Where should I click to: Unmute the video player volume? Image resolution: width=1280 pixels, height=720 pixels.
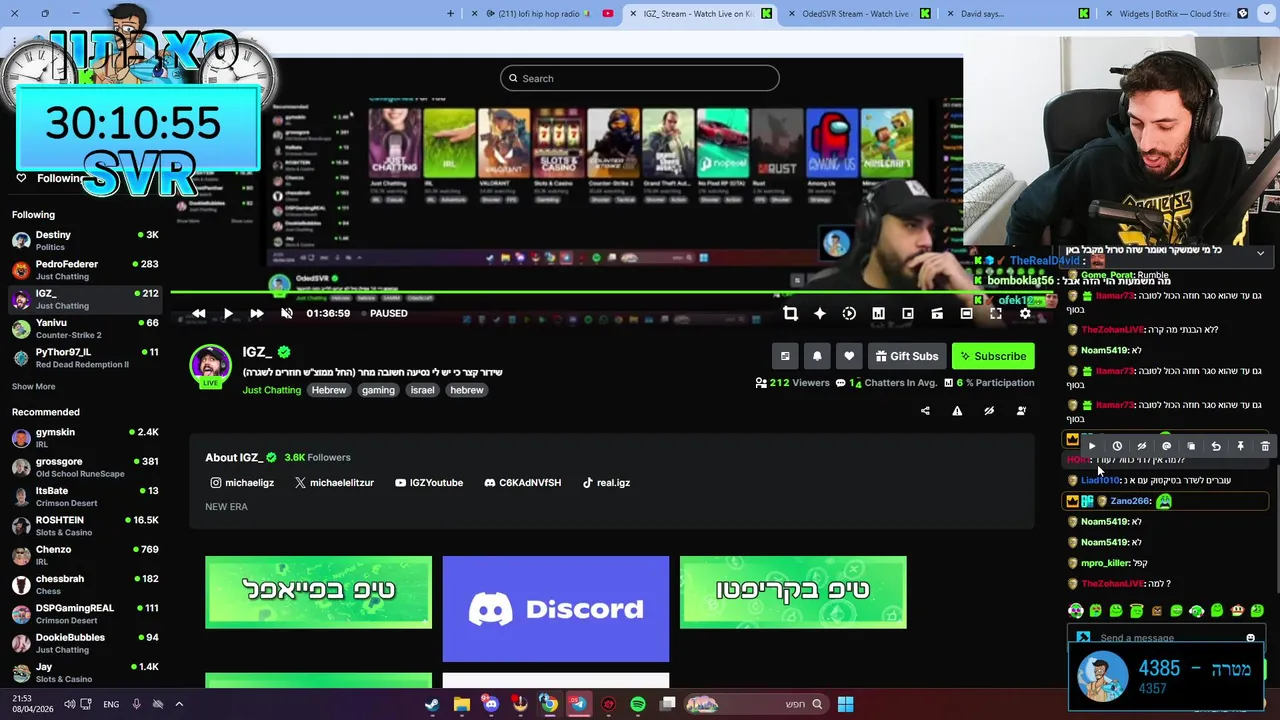click(x=287, y=313)
